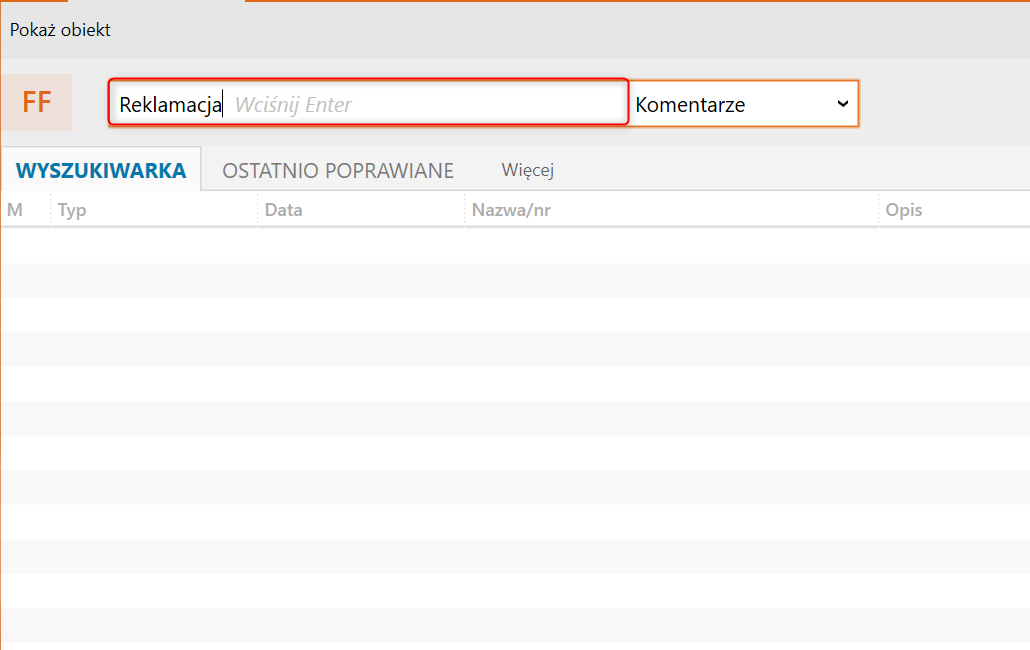The height and width of the screenshot is (650, 1030).
Task: Open the Komentarze dropdown
Action: pyautogui.click(x=744, y=104)
